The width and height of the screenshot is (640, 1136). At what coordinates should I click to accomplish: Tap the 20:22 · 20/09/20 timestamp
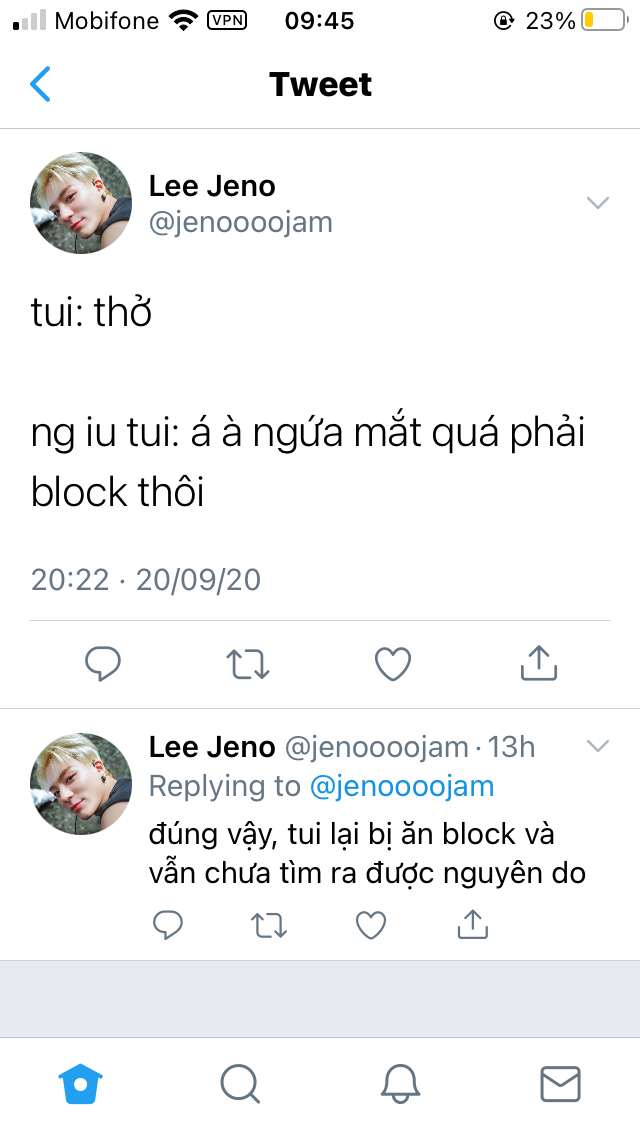tap(146, 580)
